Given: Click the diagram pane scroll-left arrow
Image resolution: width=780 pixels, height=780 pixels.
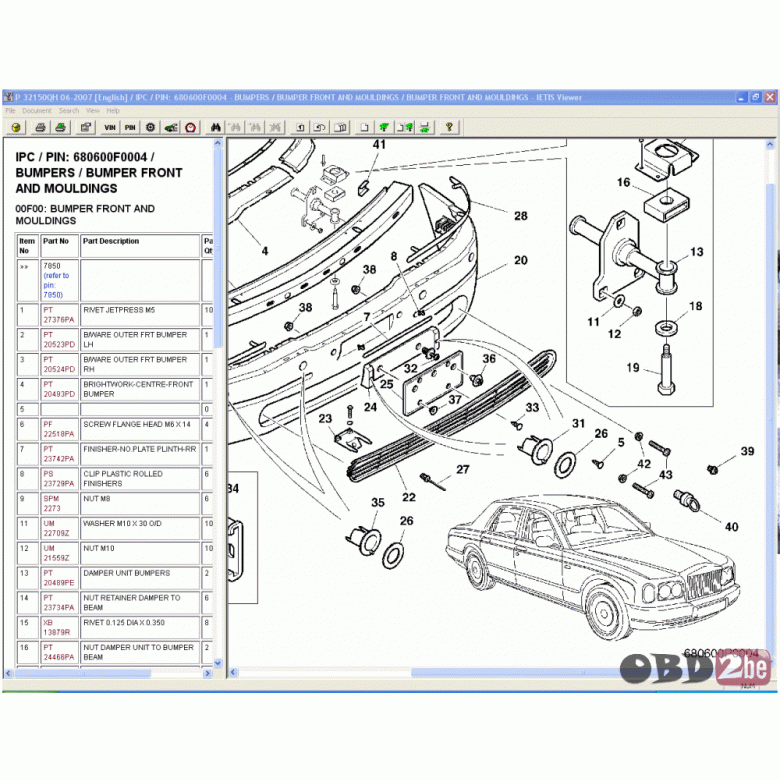Looking at the screenshot, I should [x=233, y=673].
